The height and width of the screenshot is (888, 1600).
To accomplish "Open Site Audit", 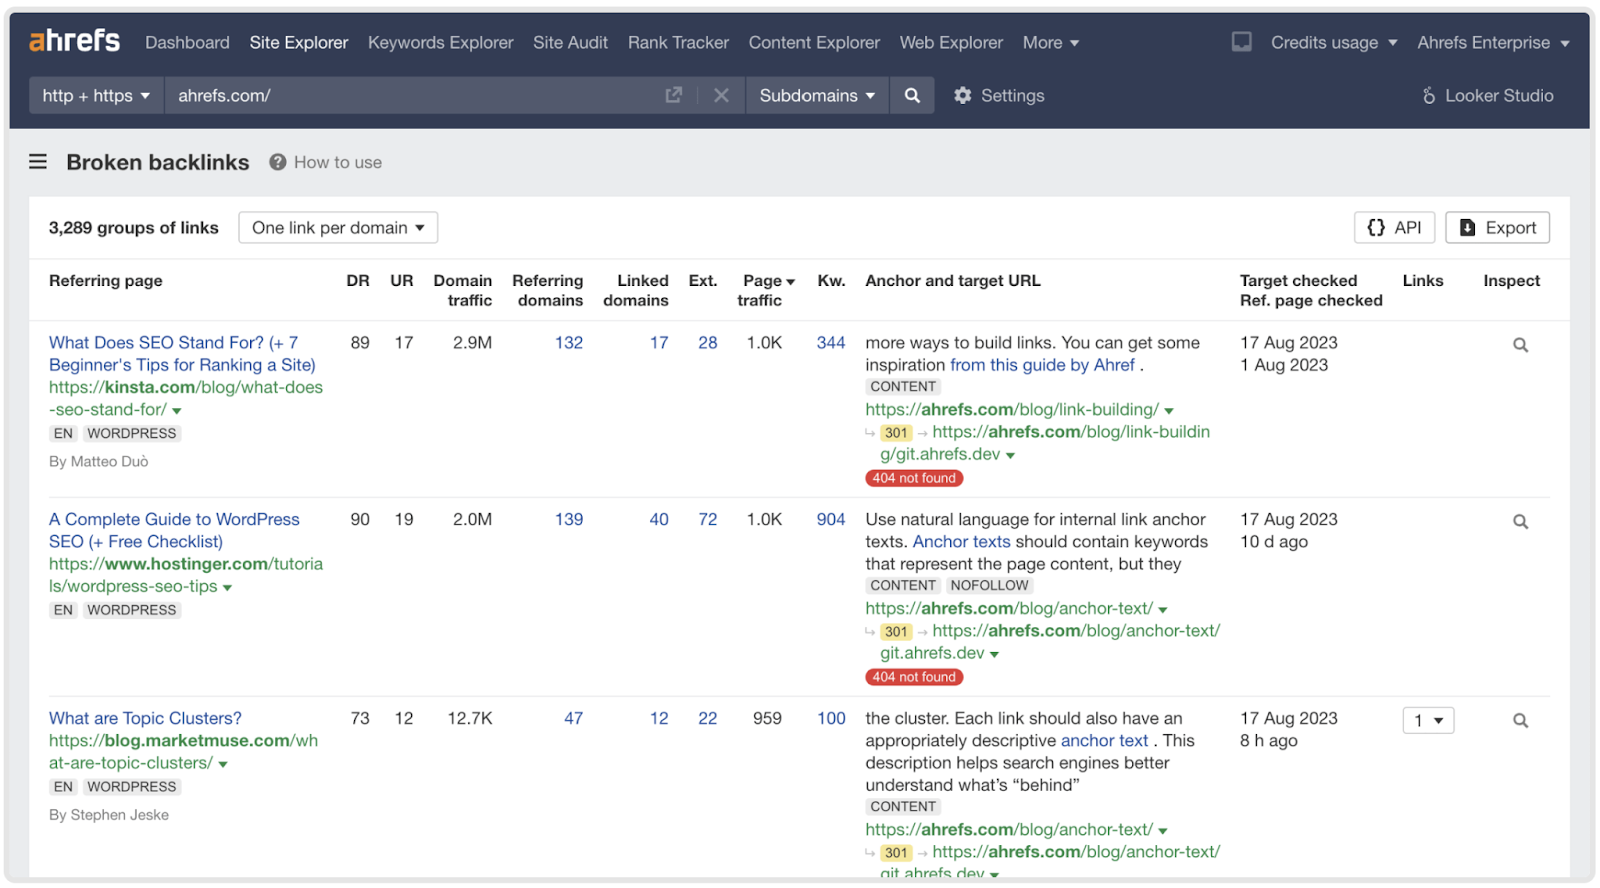I will tap(570, 42).
